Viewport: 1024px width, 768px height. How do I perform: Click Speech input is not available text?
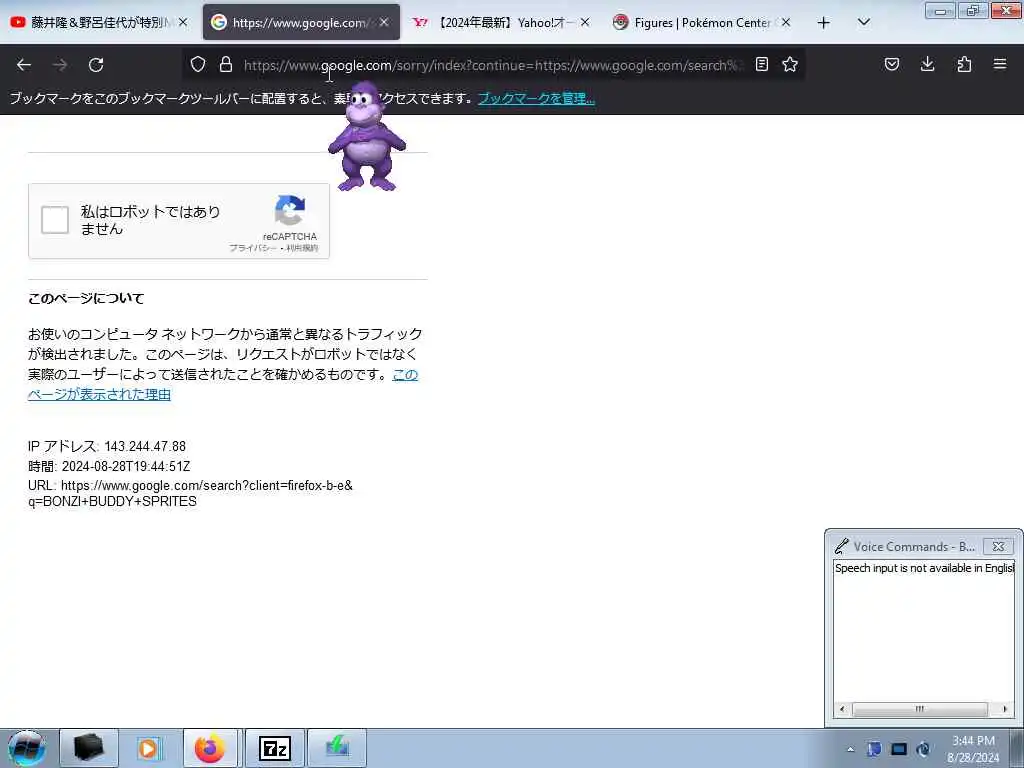pyautogui.click(x=924, y=568)
